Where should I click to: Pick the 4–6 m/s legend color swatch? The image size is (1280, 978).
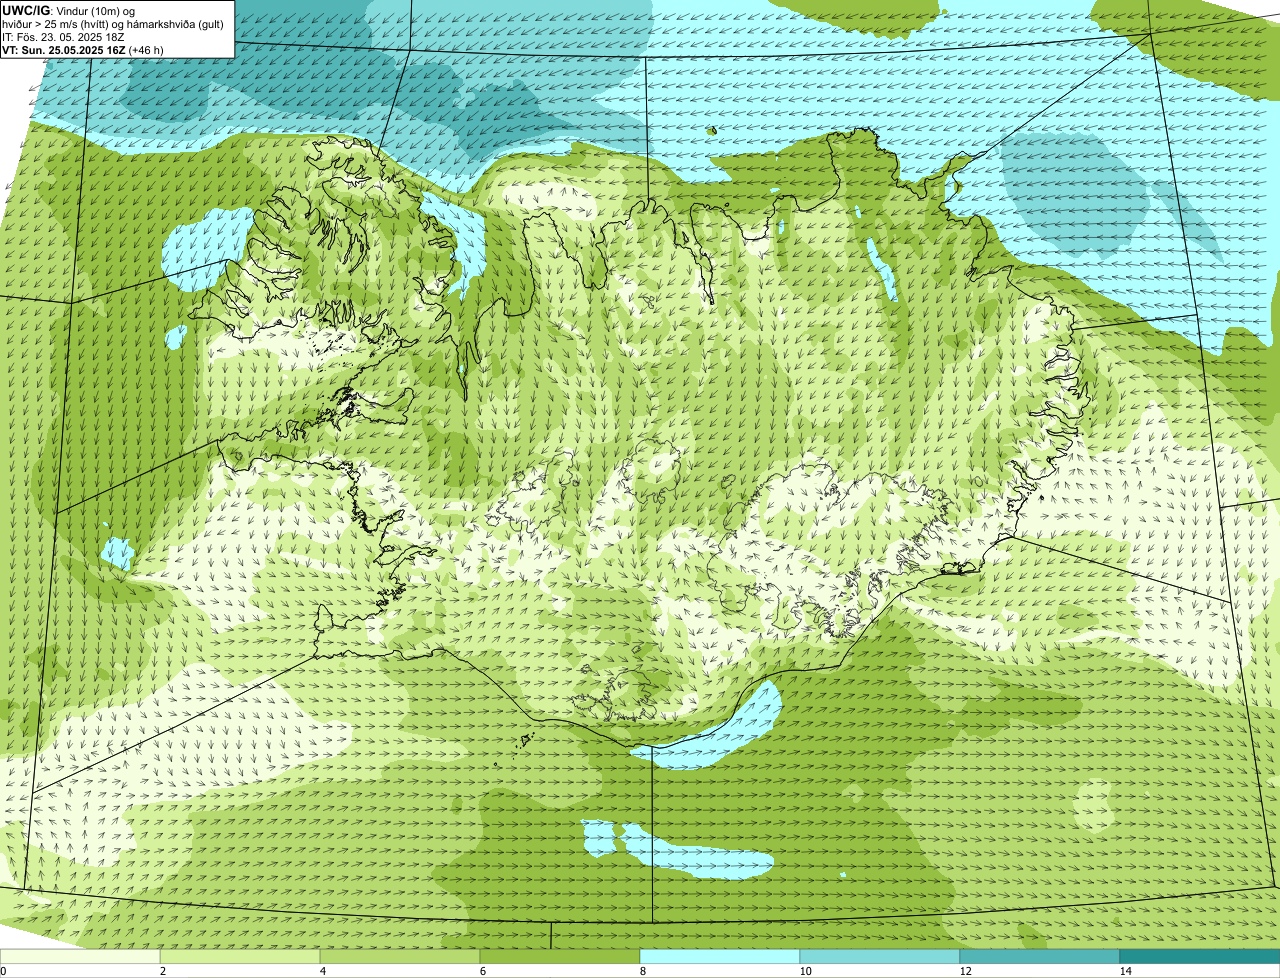point(400,956)
